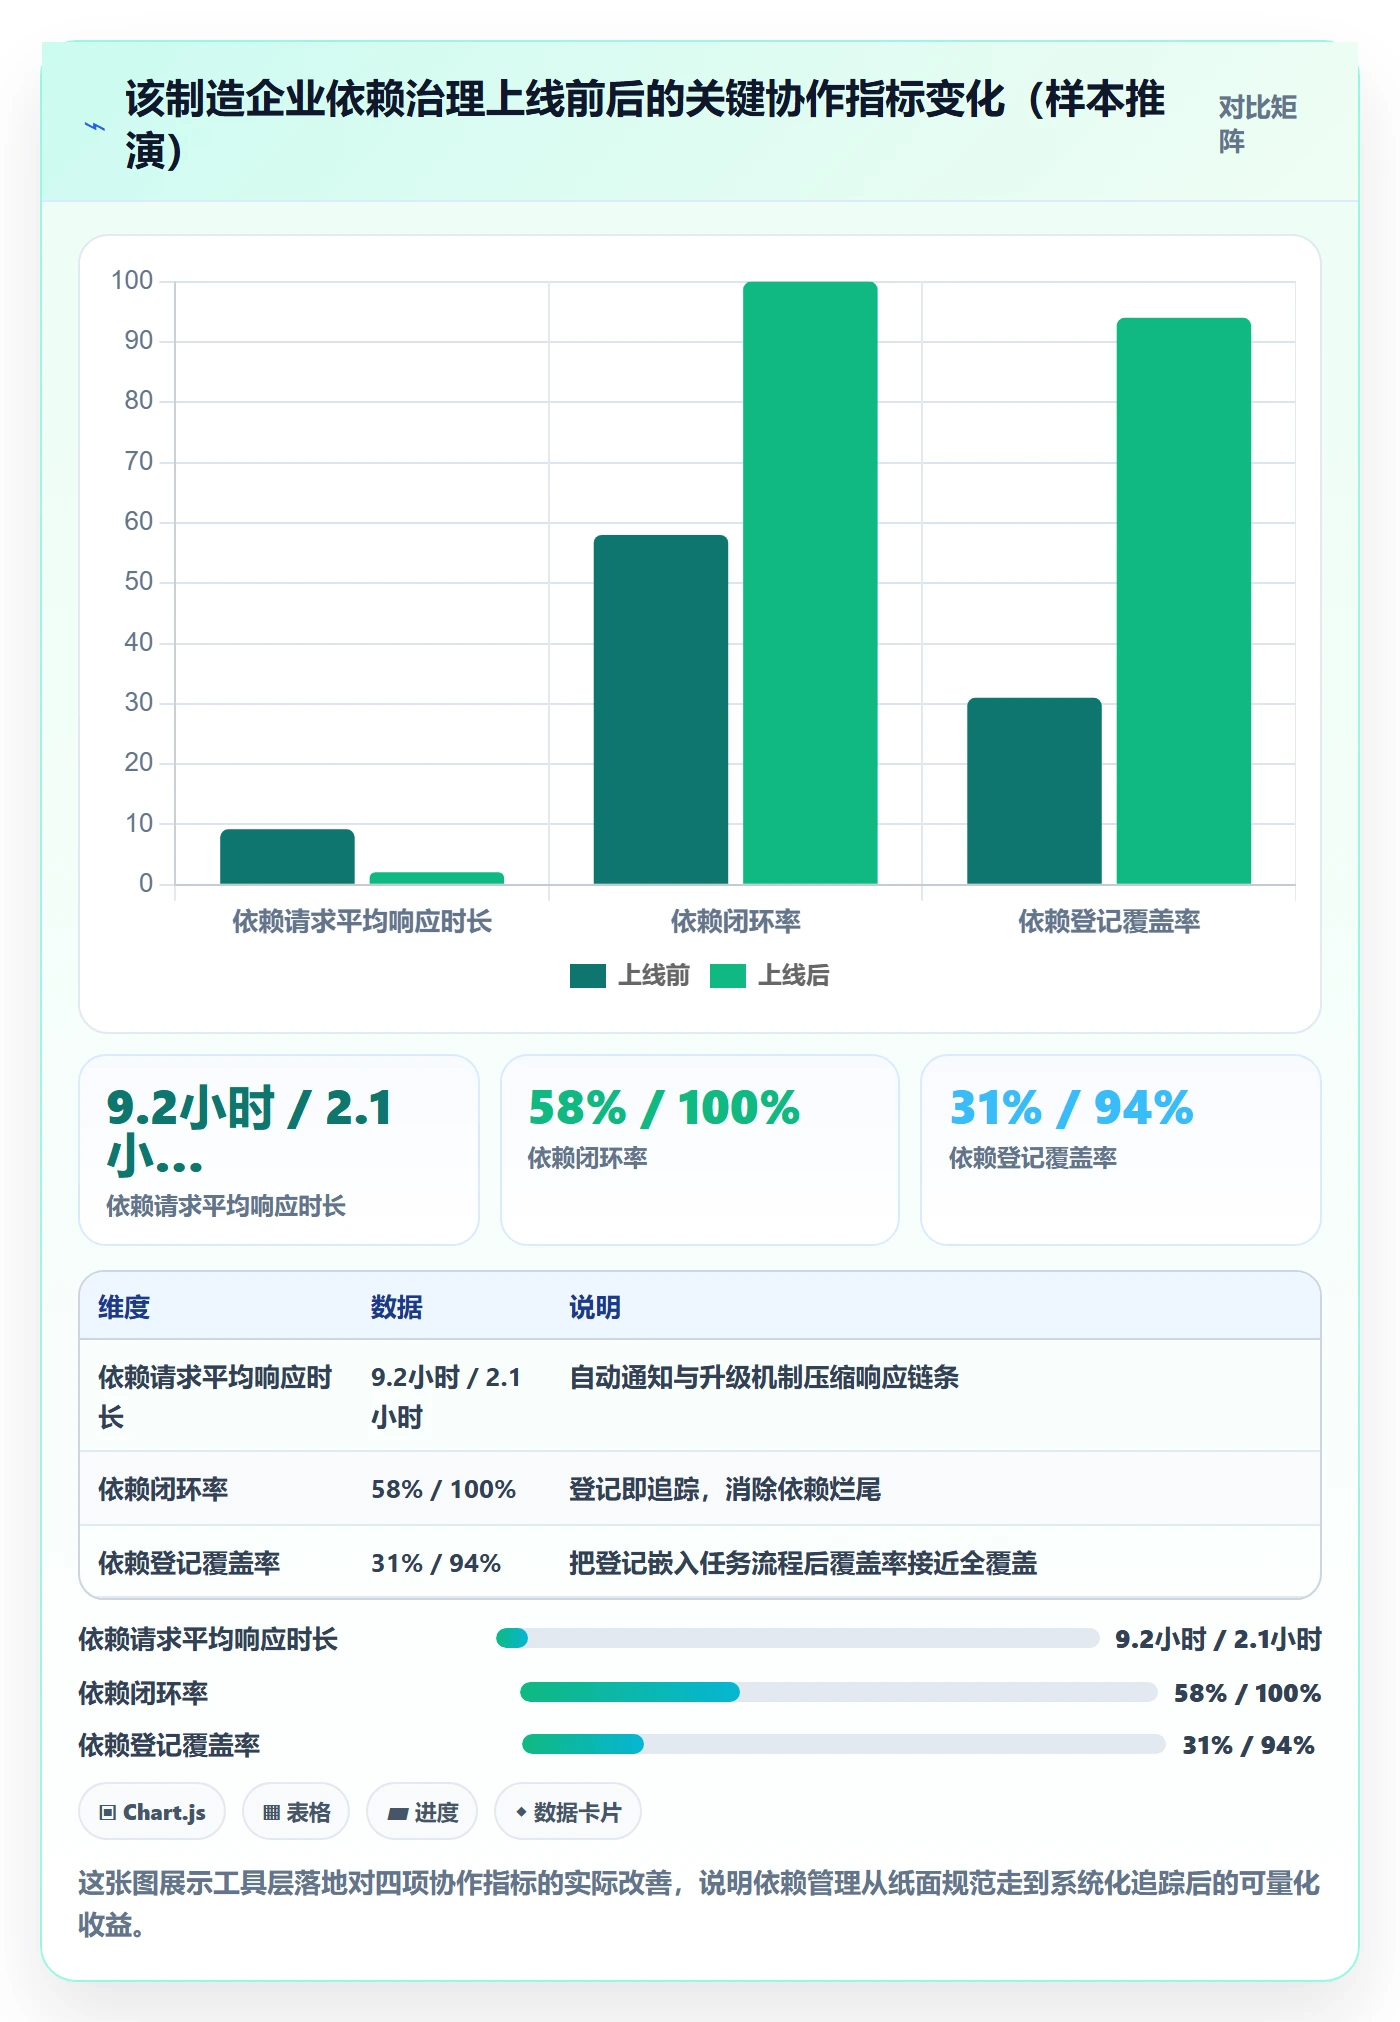Click the 依赖登记覆盖率 x-axis label
This screenshot has height=2022, width=1400.
point(1109,921)
